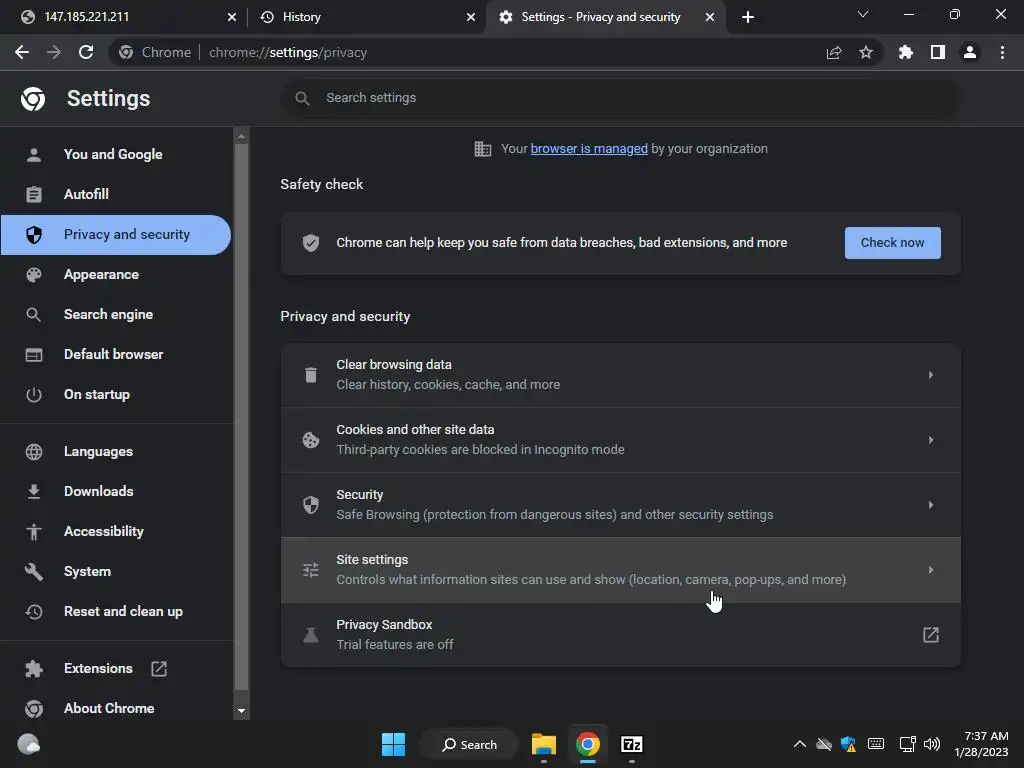
Task: Open You and Google settings
Action: tap(116, 154)
